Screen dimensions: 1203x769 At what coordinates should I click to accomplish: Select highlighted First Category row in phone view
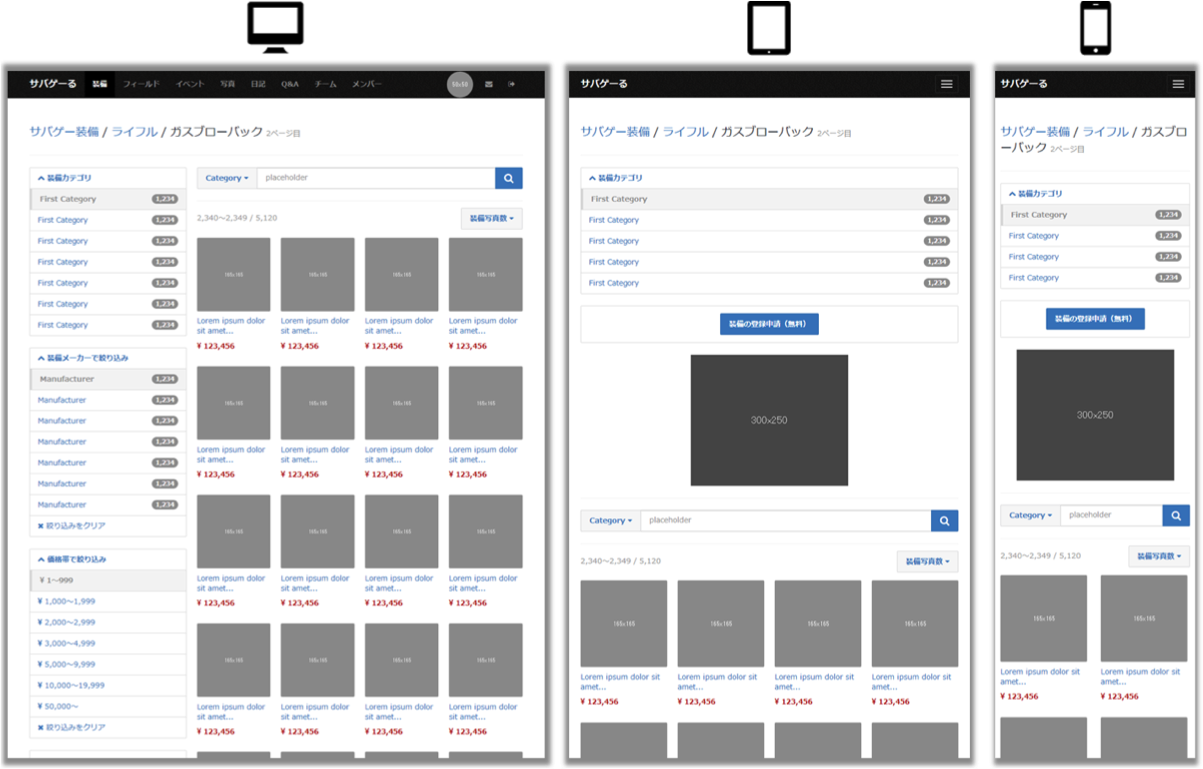coord(1095,215)
